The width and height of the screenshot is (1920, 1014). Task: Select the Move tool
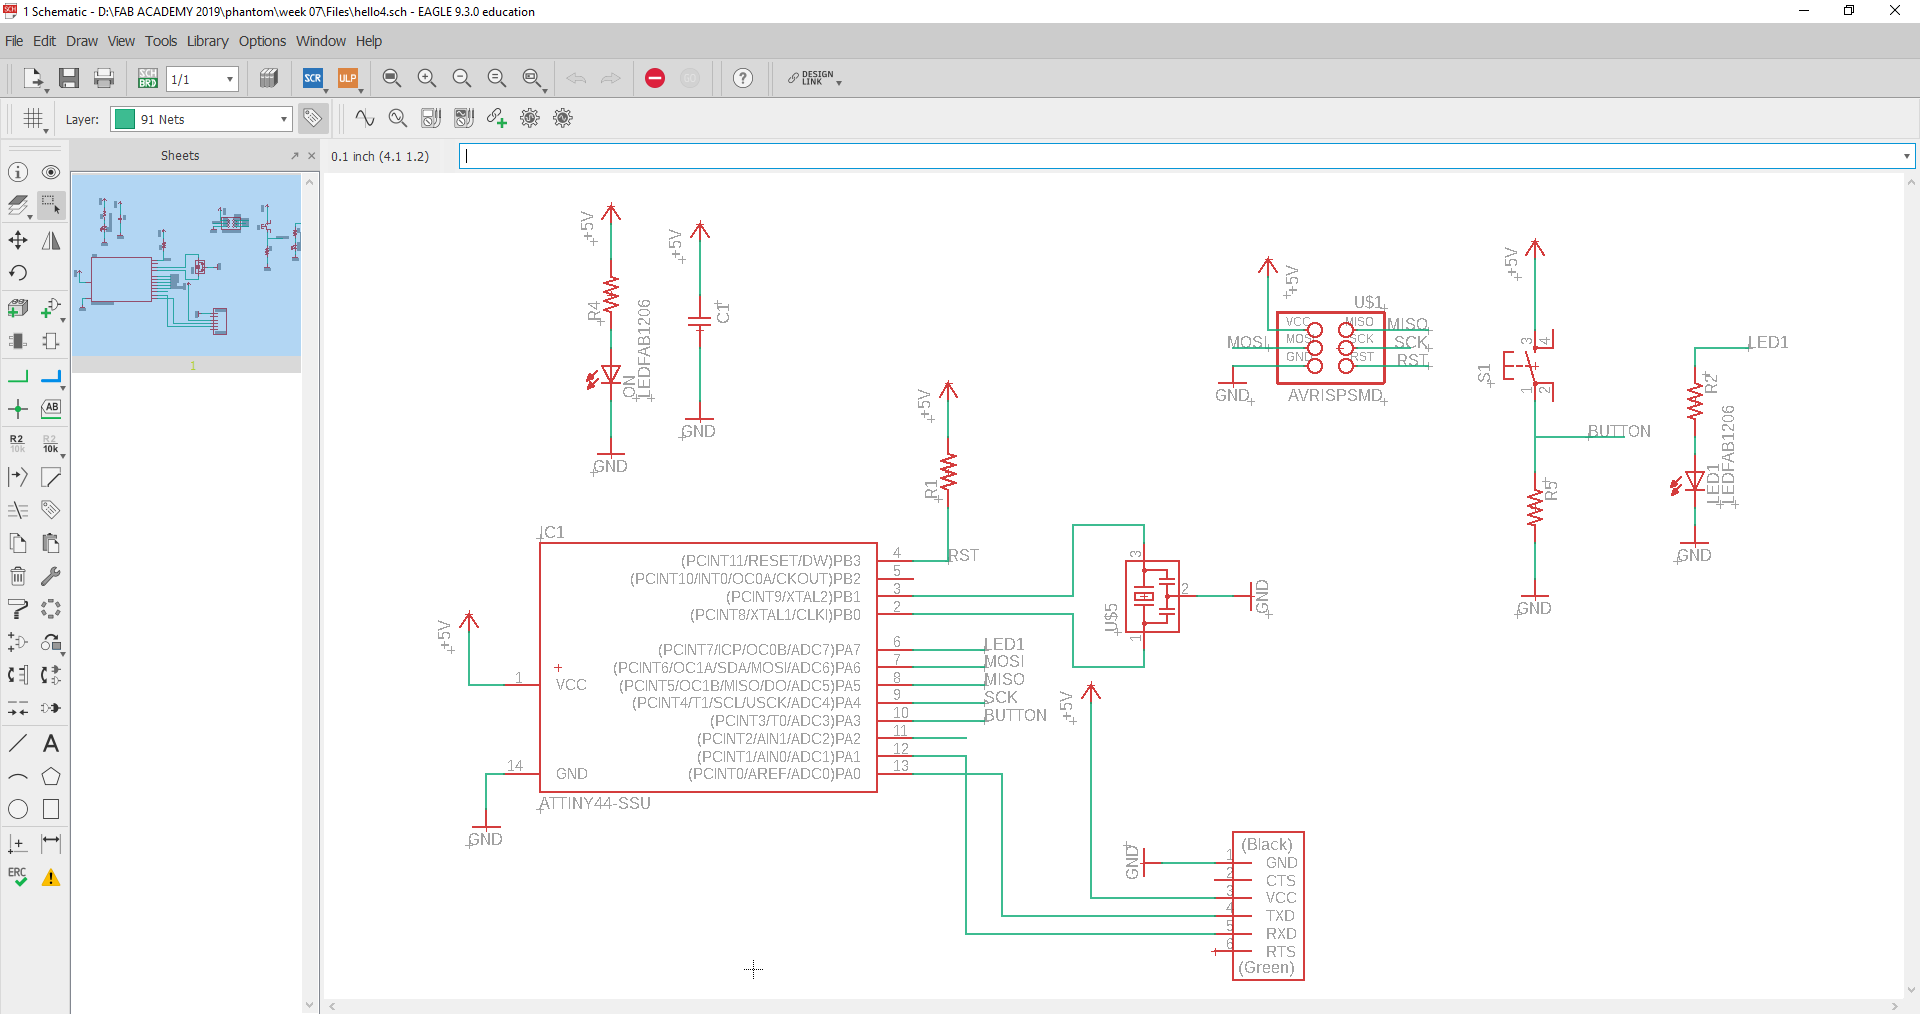(18, 240)
